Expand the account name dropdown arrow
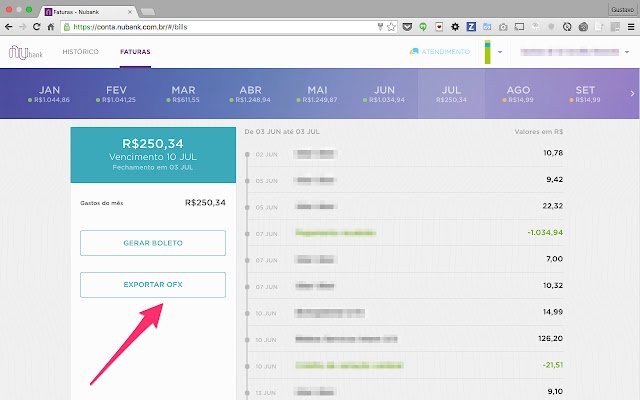640x400 pixels. (627, 52)
